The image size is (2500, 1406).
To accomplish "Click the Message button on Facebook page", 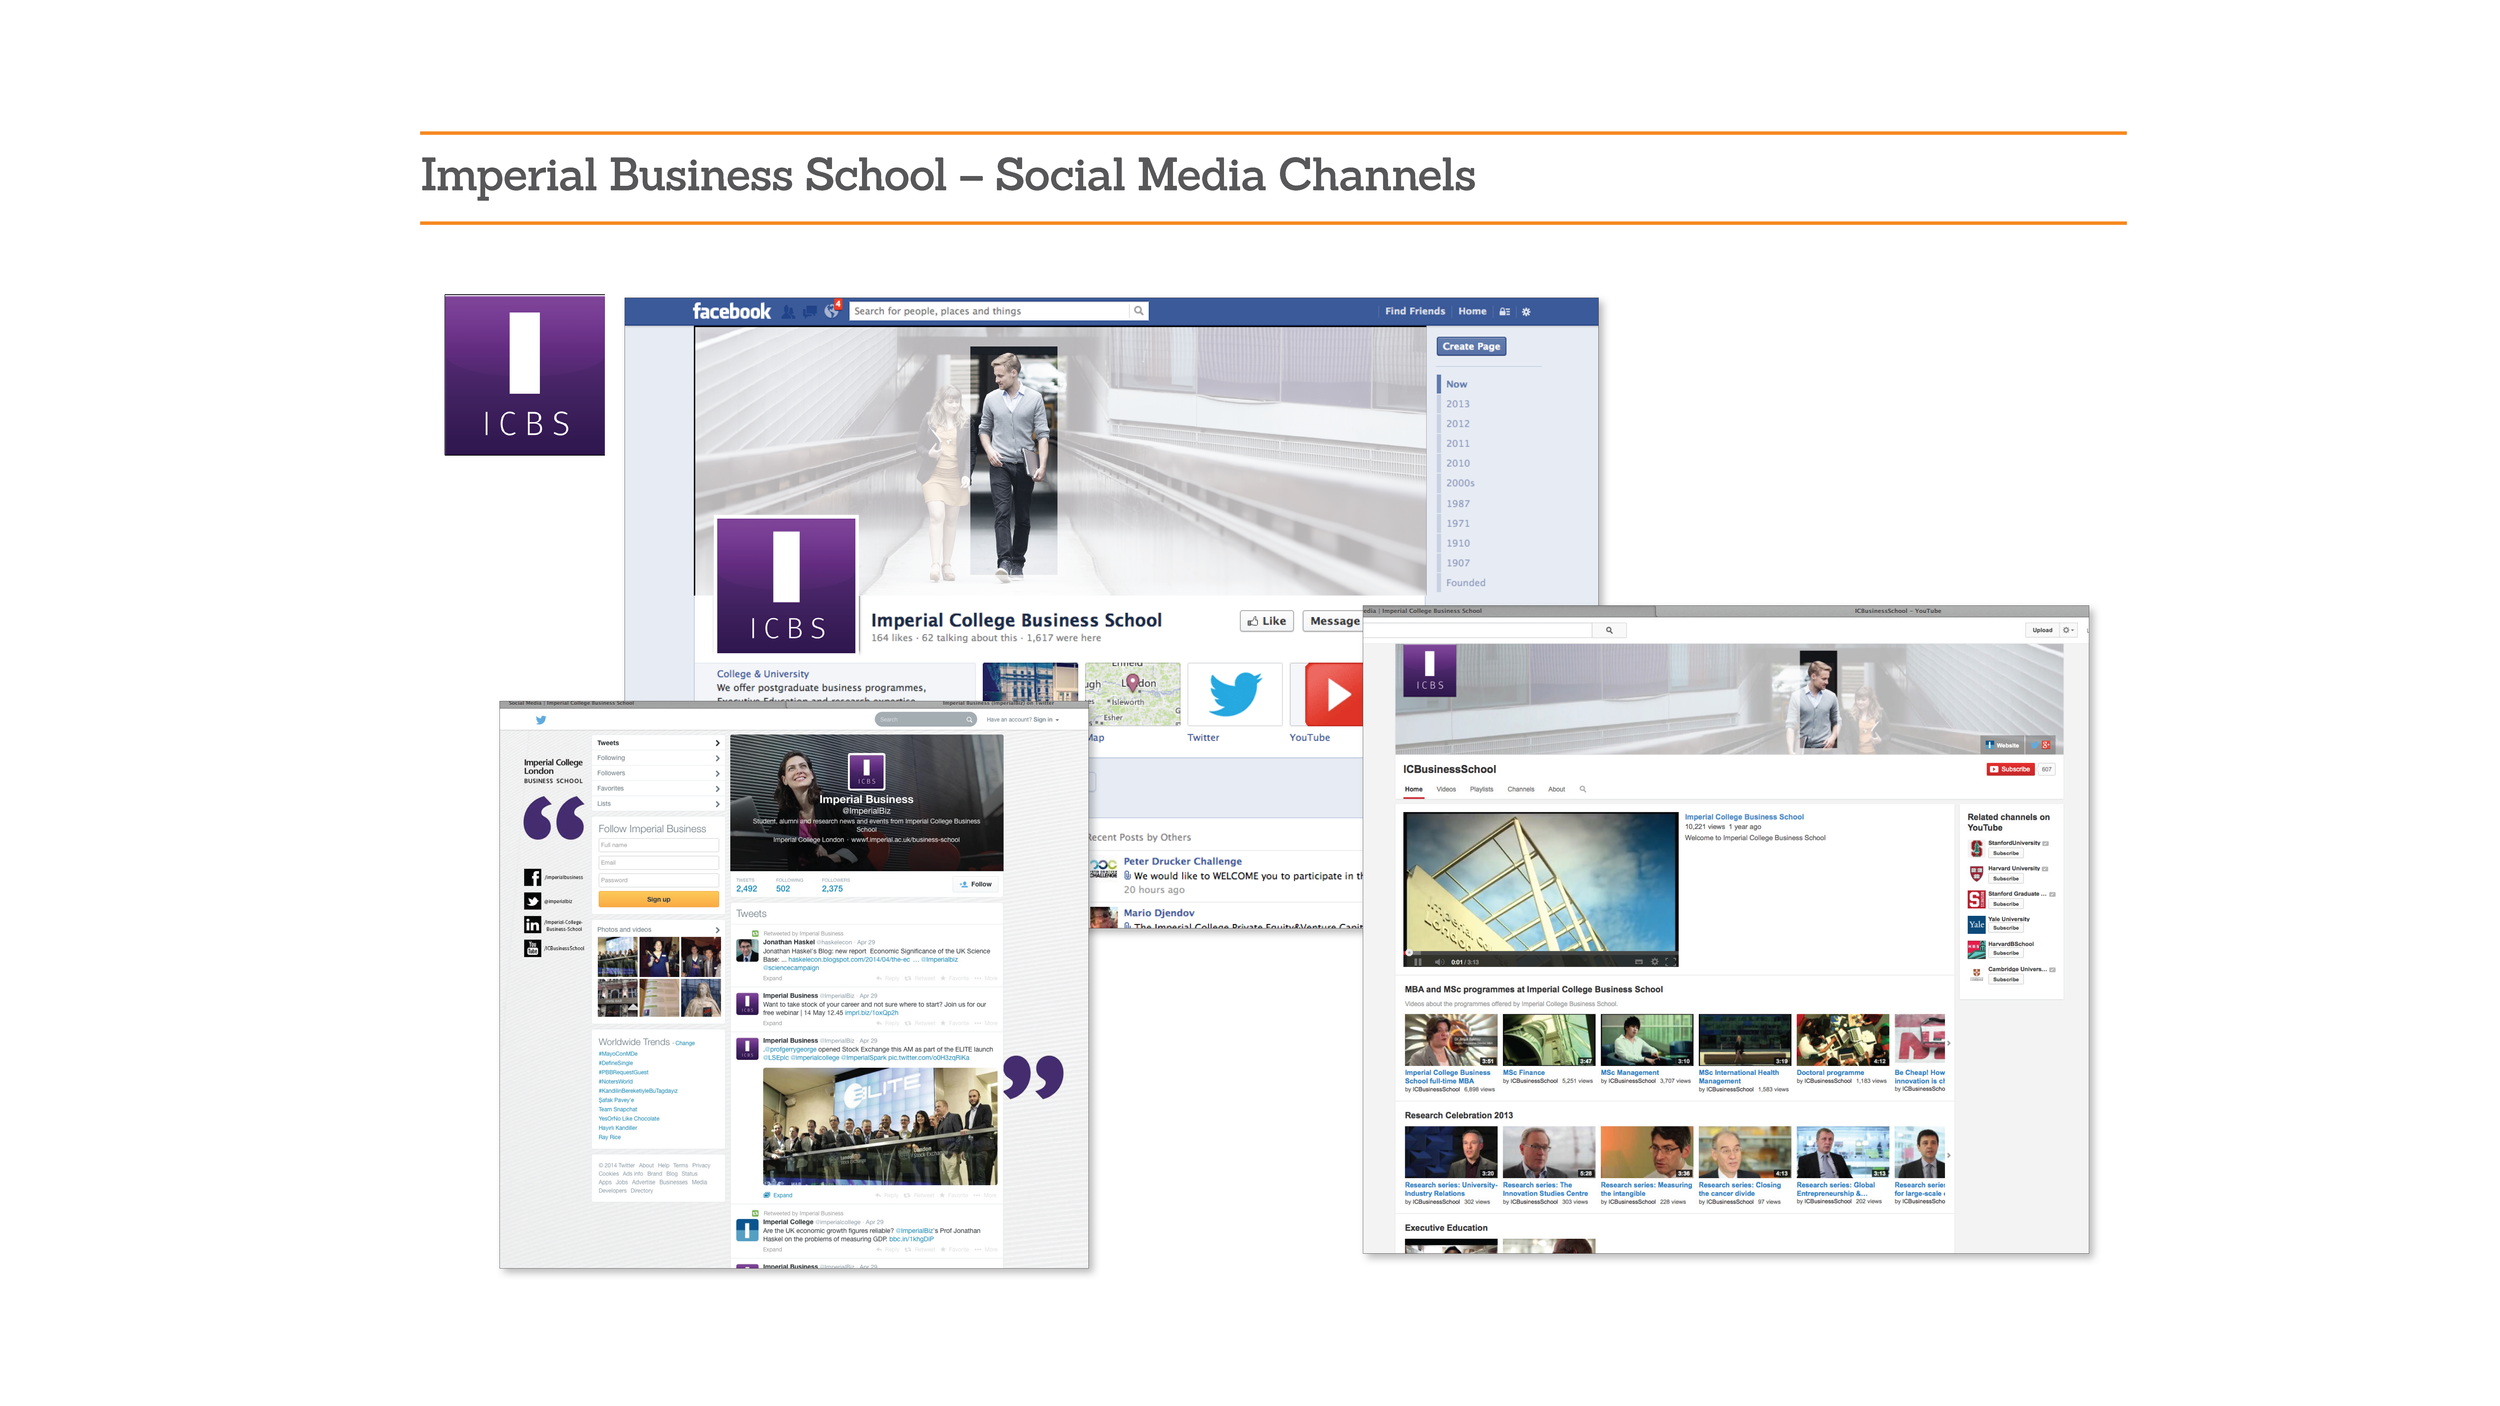I will [x=1333, y=621].
